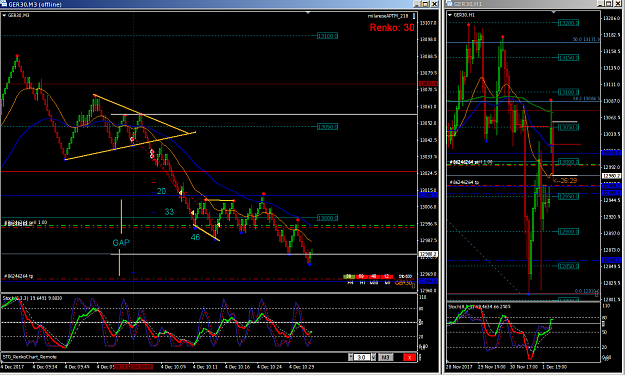
Task: Click the orange <--26:29 candle timer in the H1 chart
Action: coord(565,181)
